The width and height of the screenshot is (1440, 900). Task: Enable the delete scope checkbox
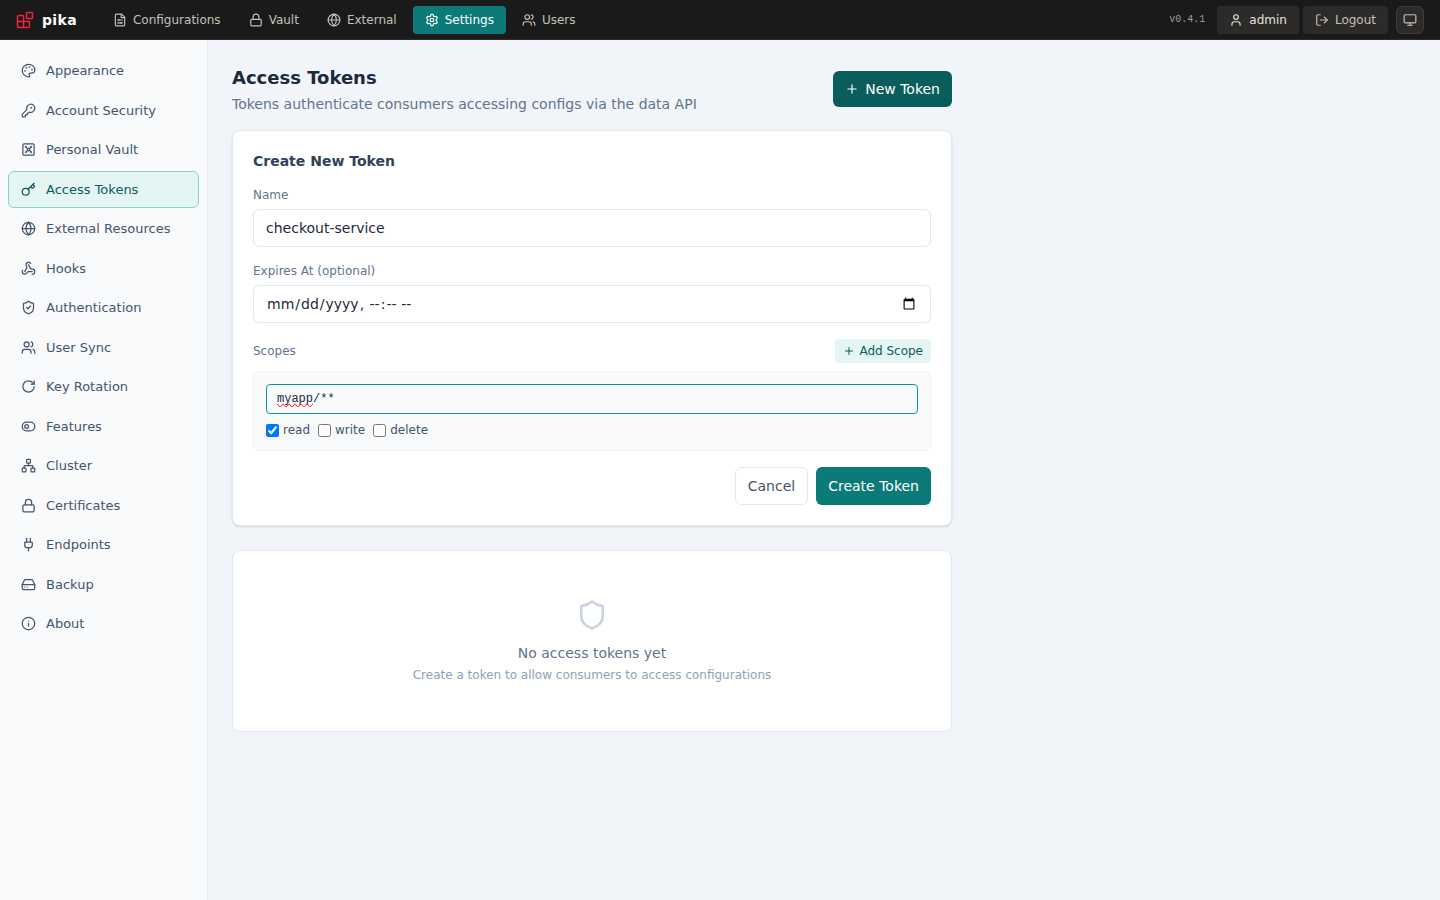click(x=379, y=430)
